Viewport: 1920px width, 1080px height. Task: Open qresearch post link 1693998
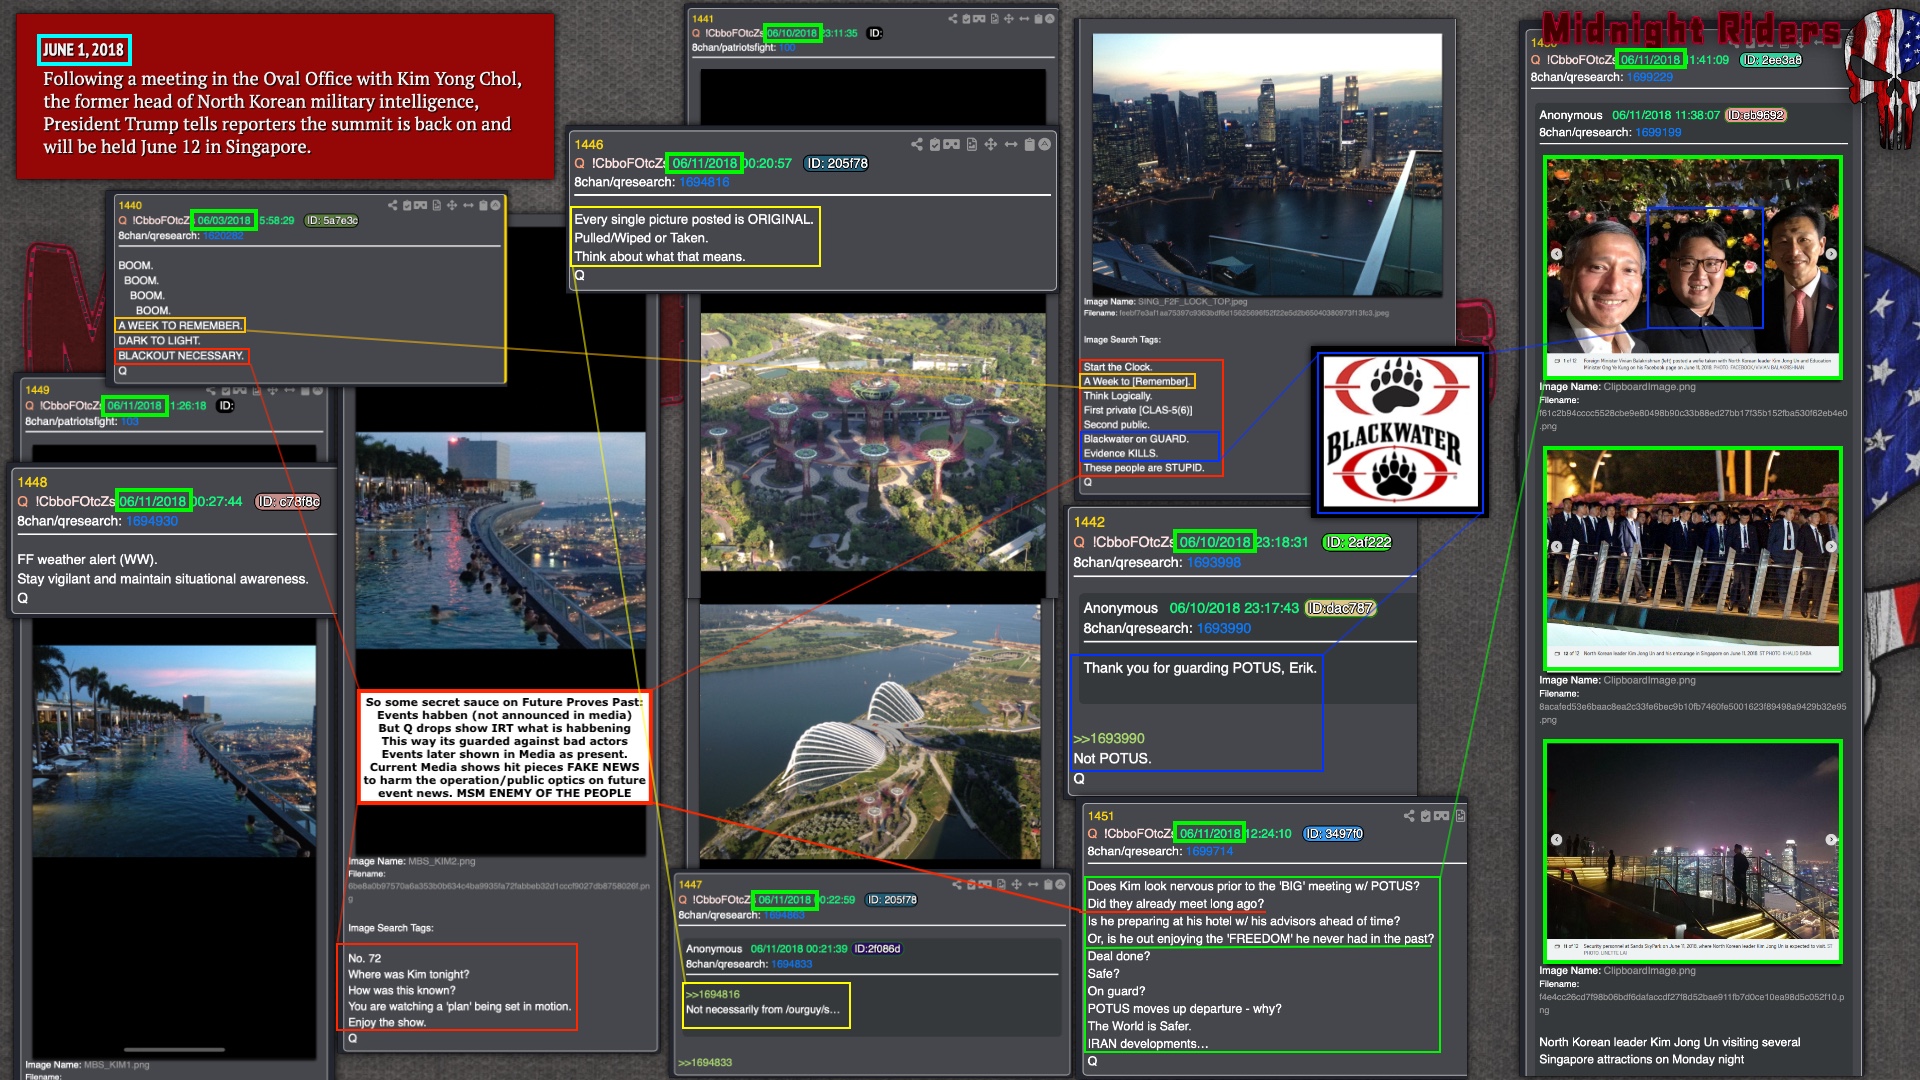tap(1214, 562)
